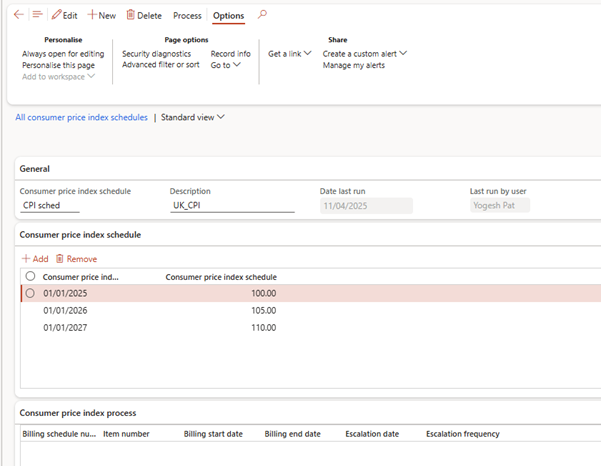
Task: Expand the Standard view selector
Action: 193,117
